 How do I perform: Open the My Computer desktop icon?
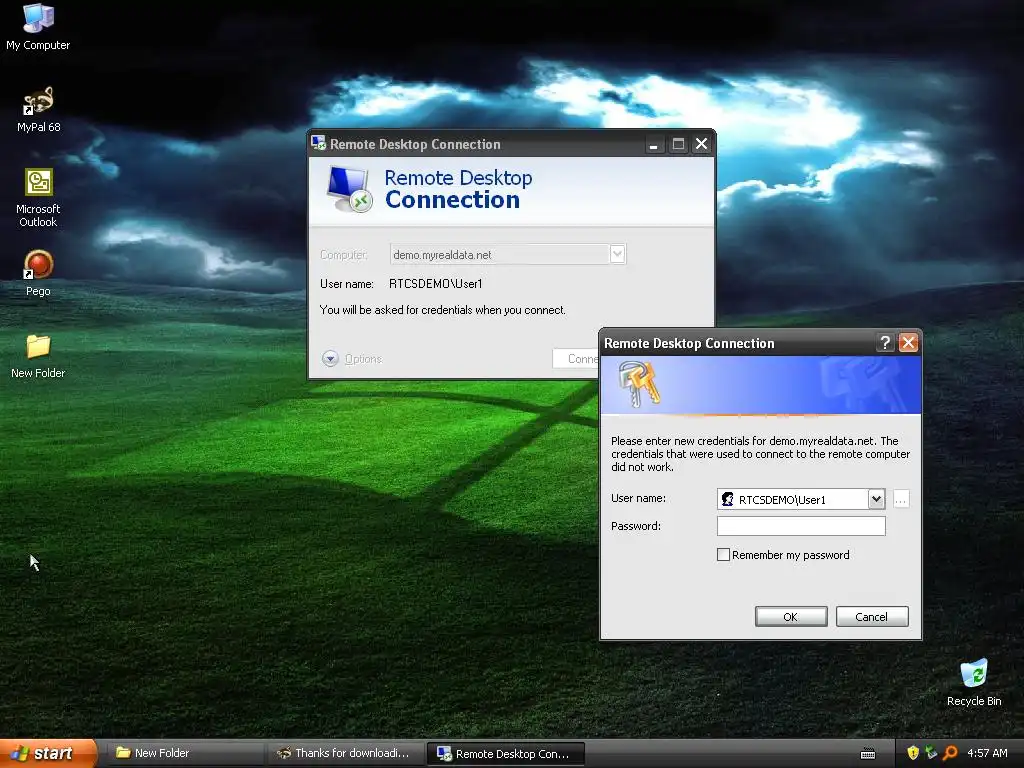pyautogui.click(x=38, y=27)
